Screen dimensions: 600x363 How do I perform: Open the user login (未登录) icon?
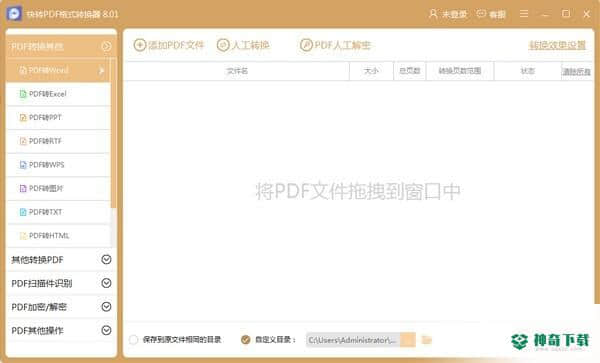[433, 14]
